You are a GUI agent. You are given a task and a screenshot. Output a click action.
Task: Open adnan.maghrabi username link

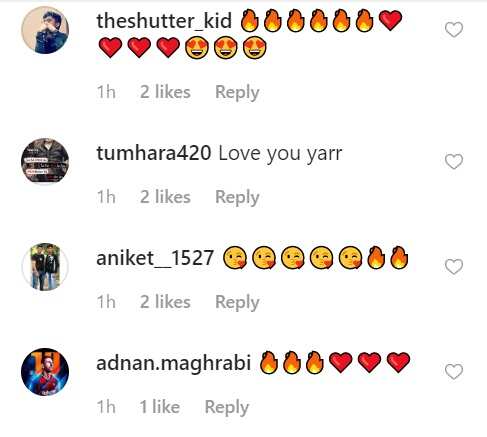click(x=173, y=363)
